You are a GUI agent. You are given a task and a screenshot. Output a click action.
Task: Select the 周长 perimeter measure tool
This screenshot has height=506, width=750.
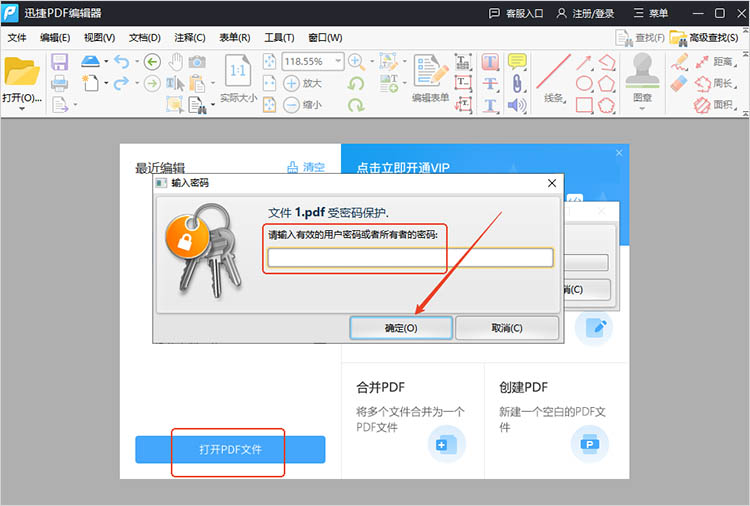[716, 83]
